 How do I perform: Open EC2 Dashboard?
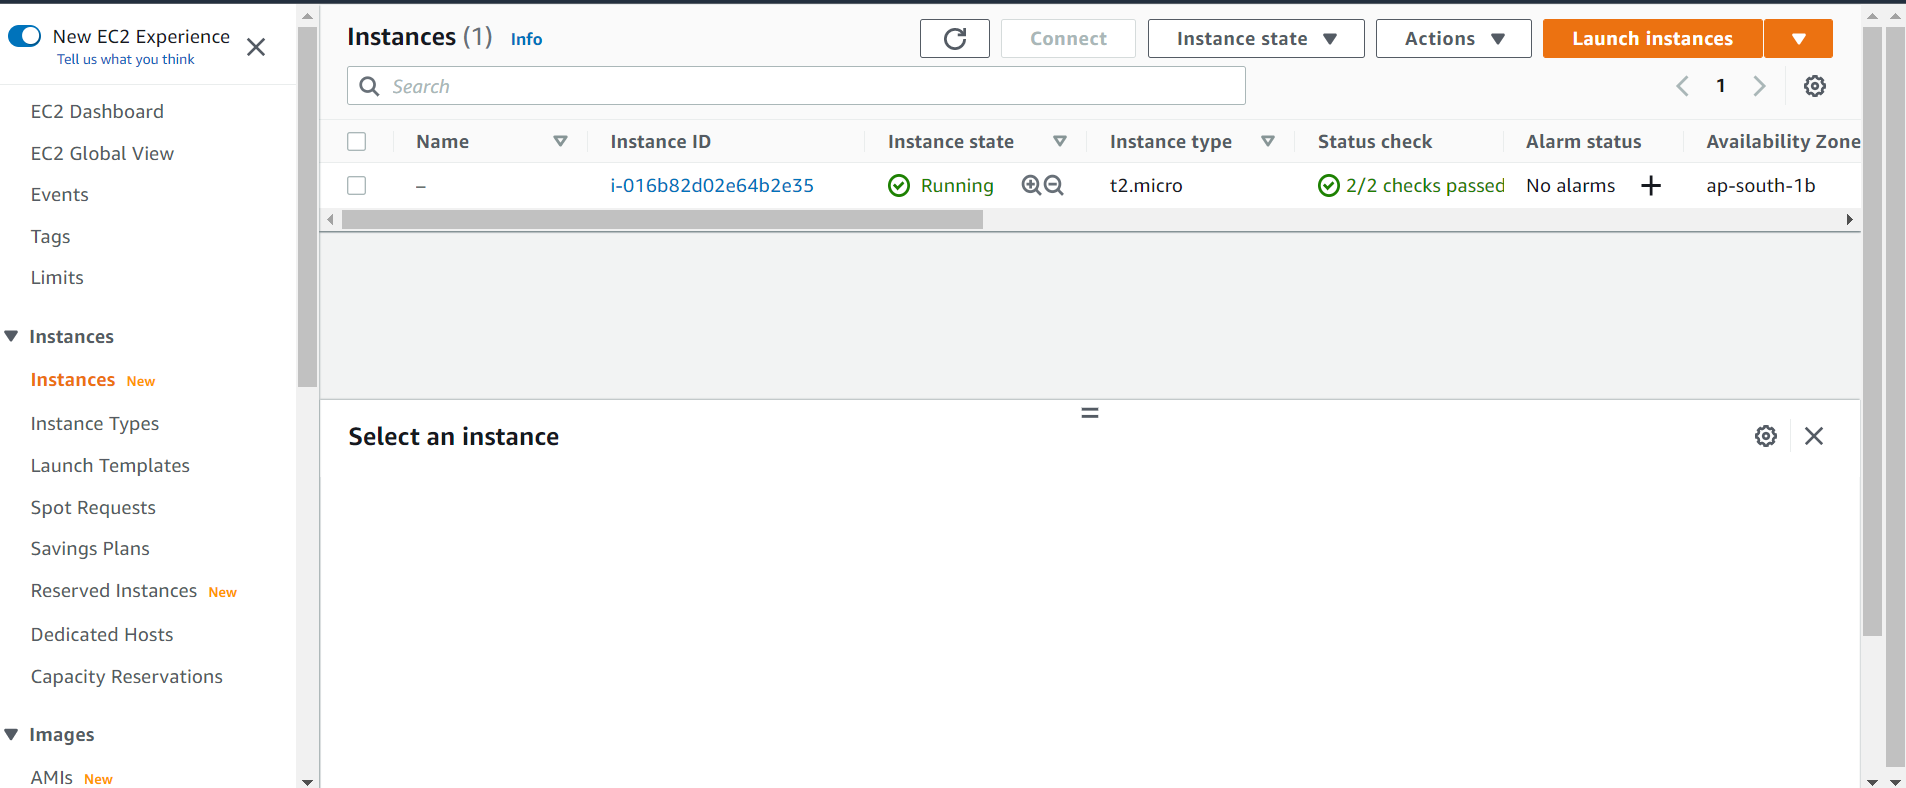(x=97, y=111)
